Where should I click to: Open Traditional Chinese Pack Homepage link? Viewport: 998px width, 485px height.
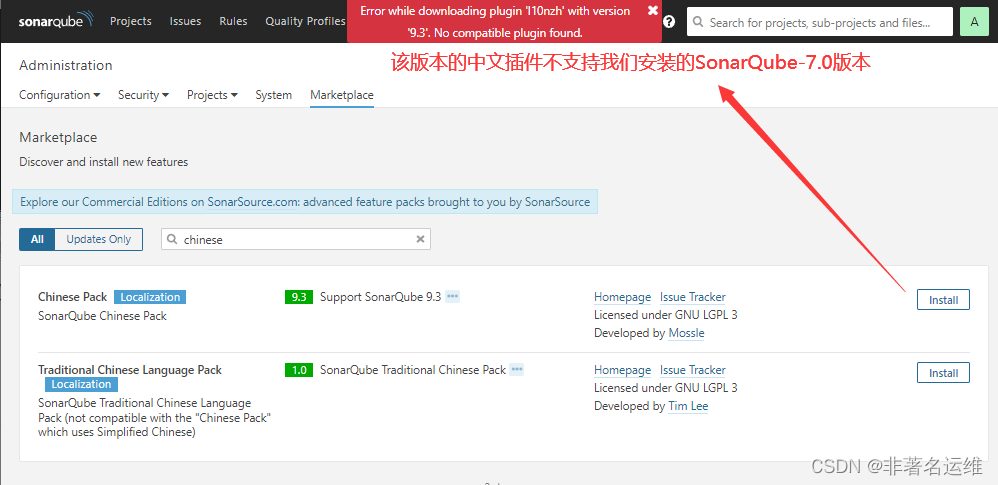pos(622,370)
